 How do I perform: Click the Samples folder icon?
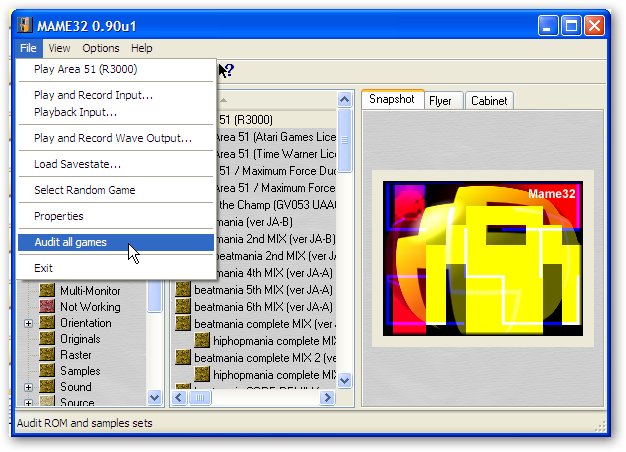click(47, 370)
